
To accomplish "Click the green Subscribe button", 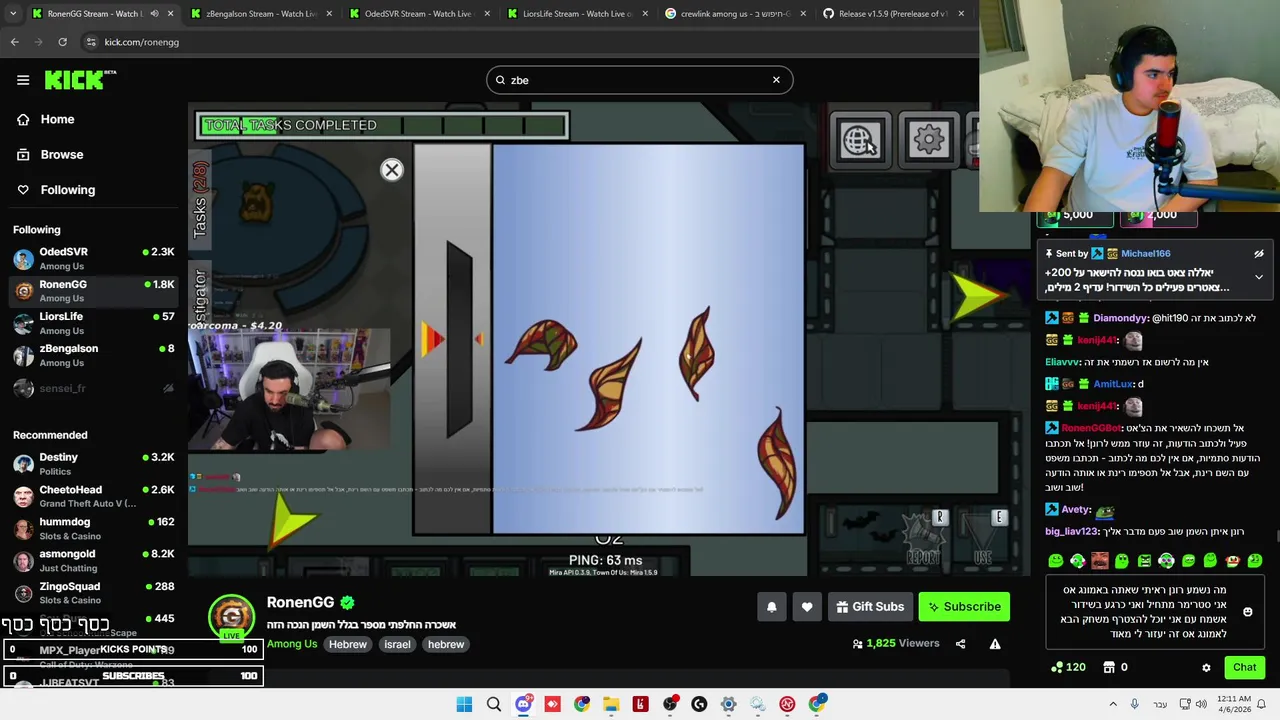I will tap(964, 607).
